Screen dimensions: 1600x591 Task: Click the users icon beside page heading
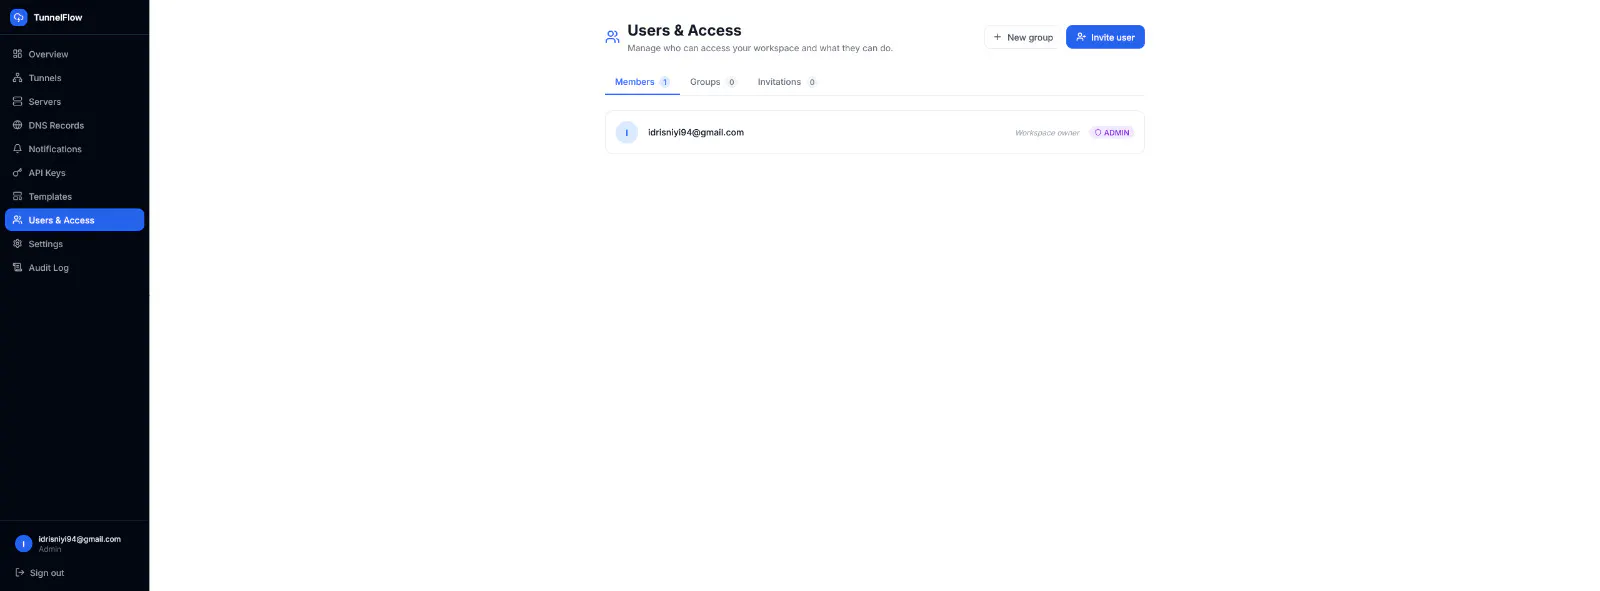coord(612,37)
